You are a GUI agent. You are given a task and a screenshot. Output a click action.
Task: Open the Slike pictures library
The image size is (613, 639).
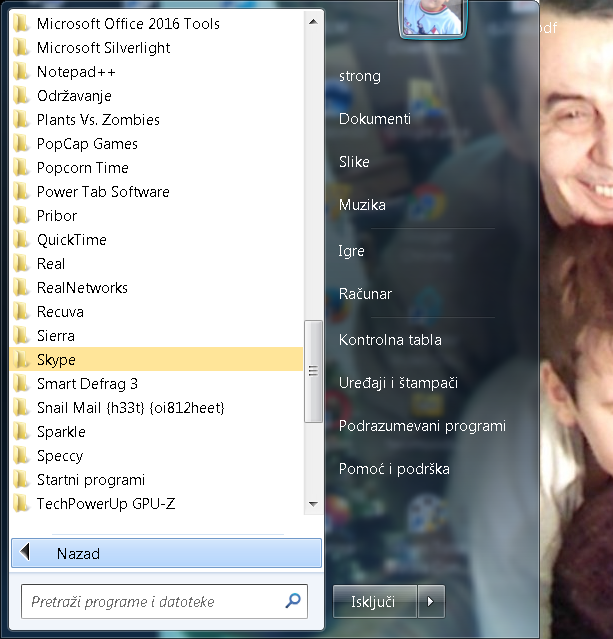coord(354,162)
